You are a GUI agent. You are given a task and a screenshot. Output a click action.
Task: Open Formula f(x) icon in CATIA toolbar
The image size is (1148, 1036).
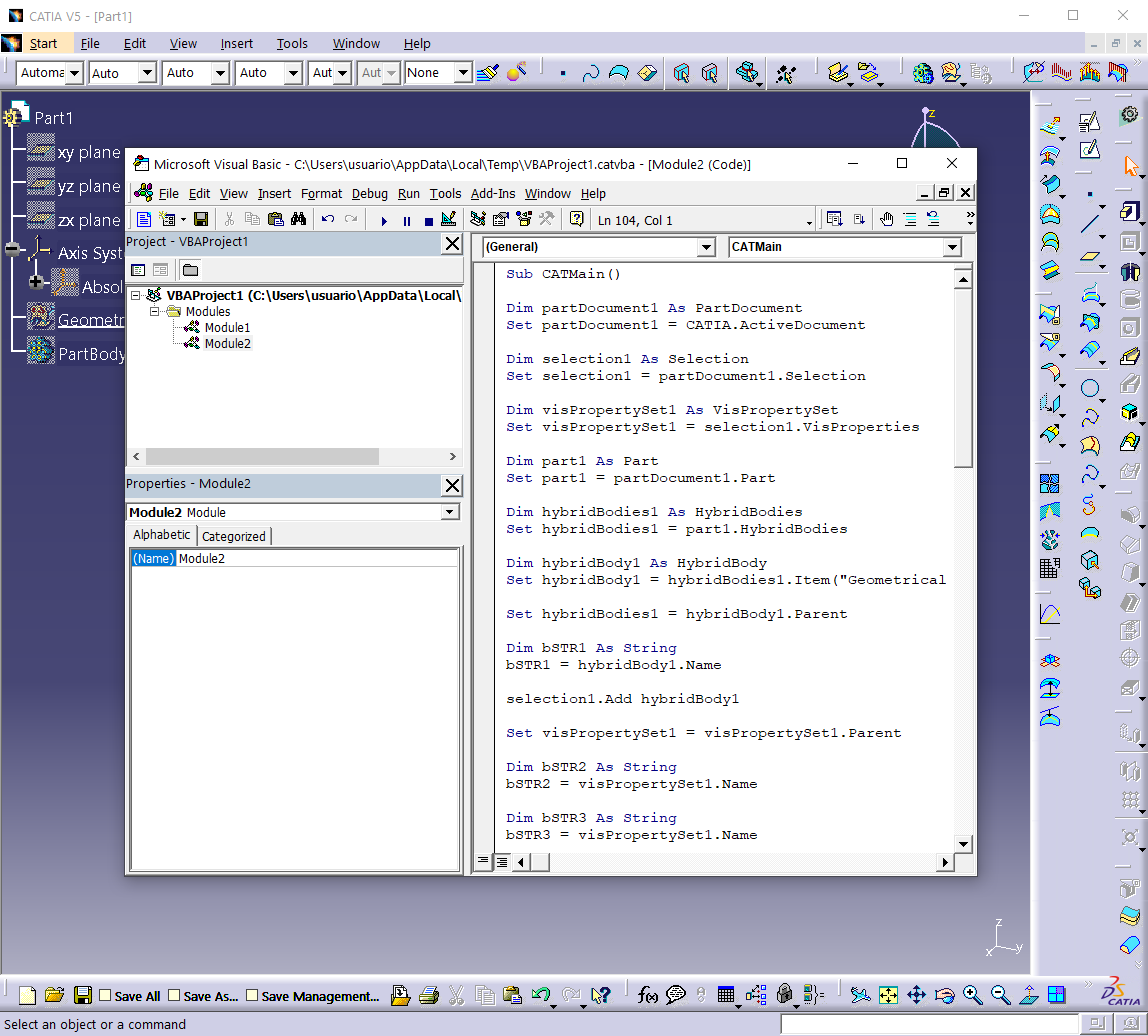pos(647,995)
